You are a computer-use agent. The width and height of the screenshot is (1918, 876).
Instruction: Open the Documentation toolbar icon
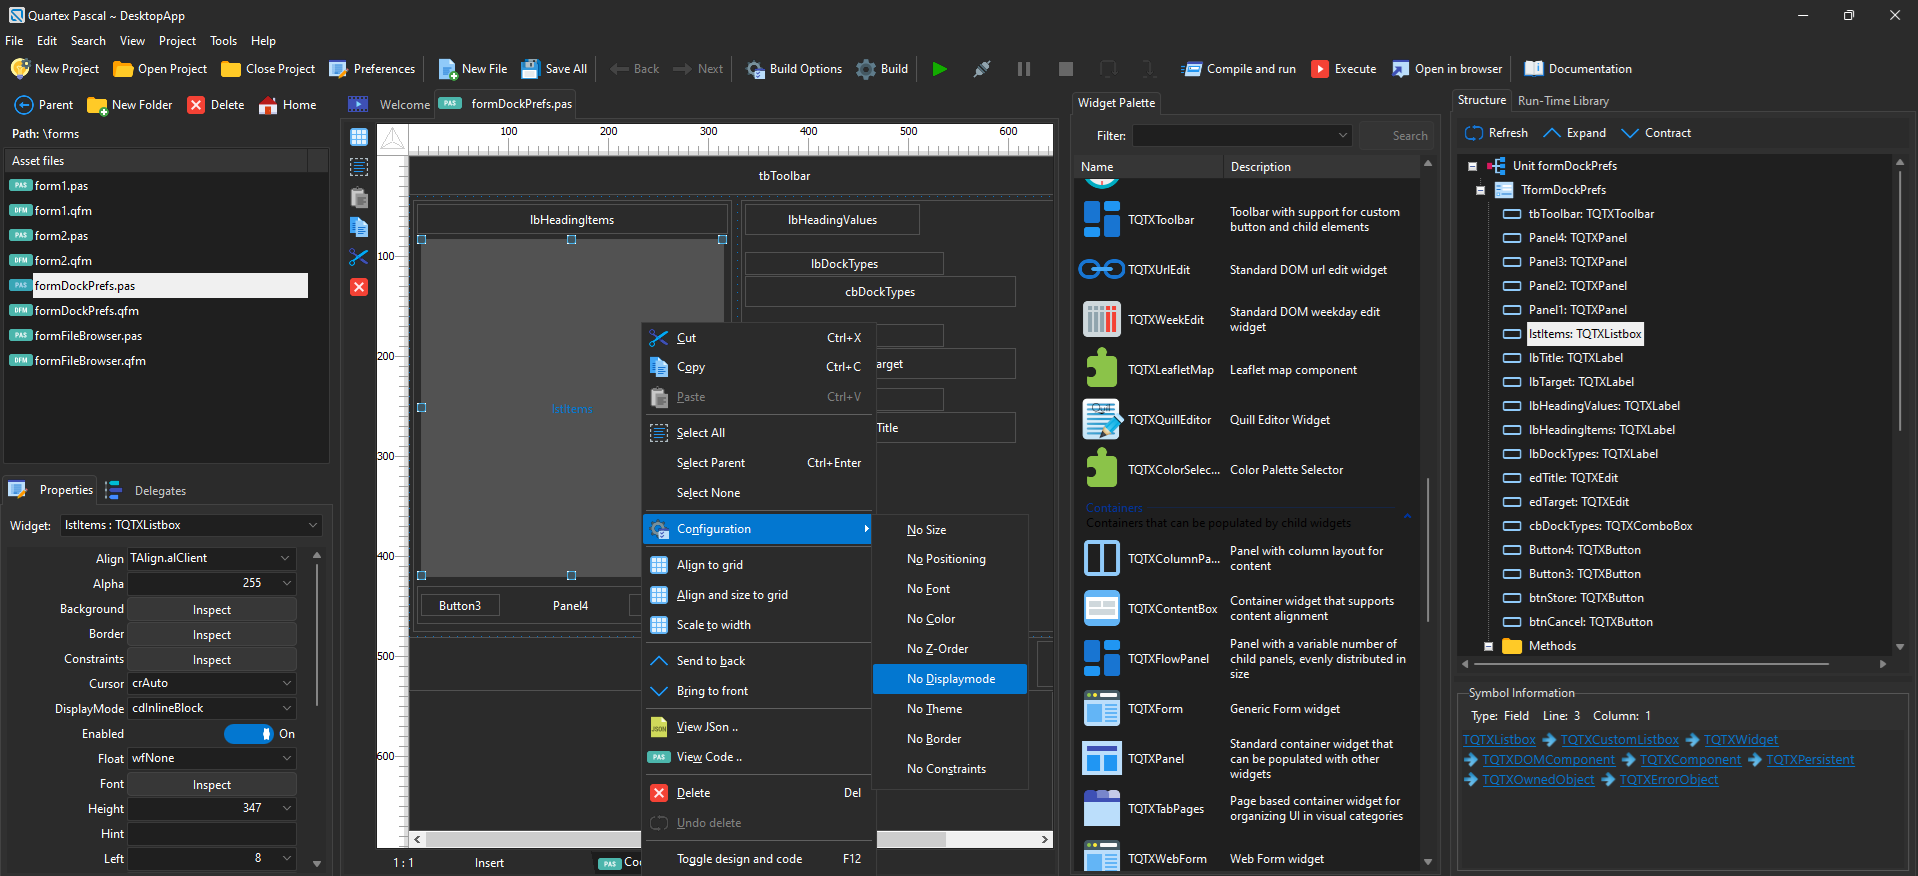coord(1533,69)
